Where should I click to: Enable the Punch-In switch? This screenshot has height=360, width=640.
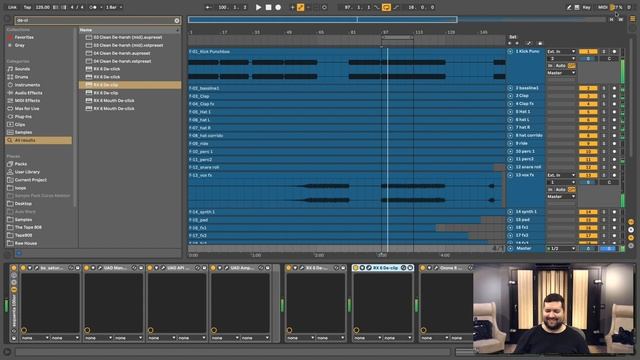pyautogui.click(x=377, y=7)
